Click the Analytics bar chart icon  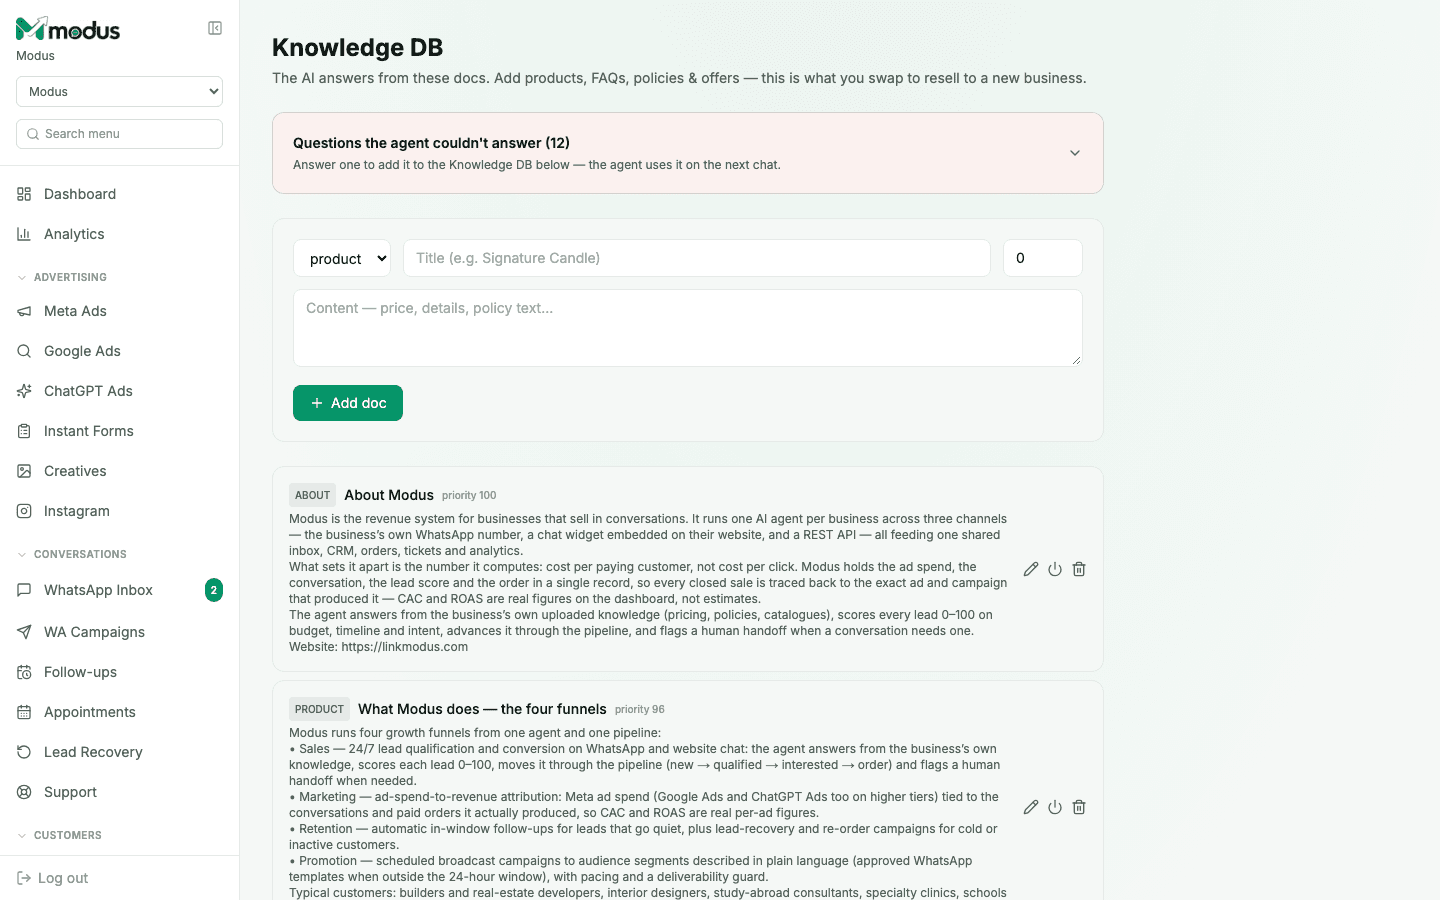(24, 234)
